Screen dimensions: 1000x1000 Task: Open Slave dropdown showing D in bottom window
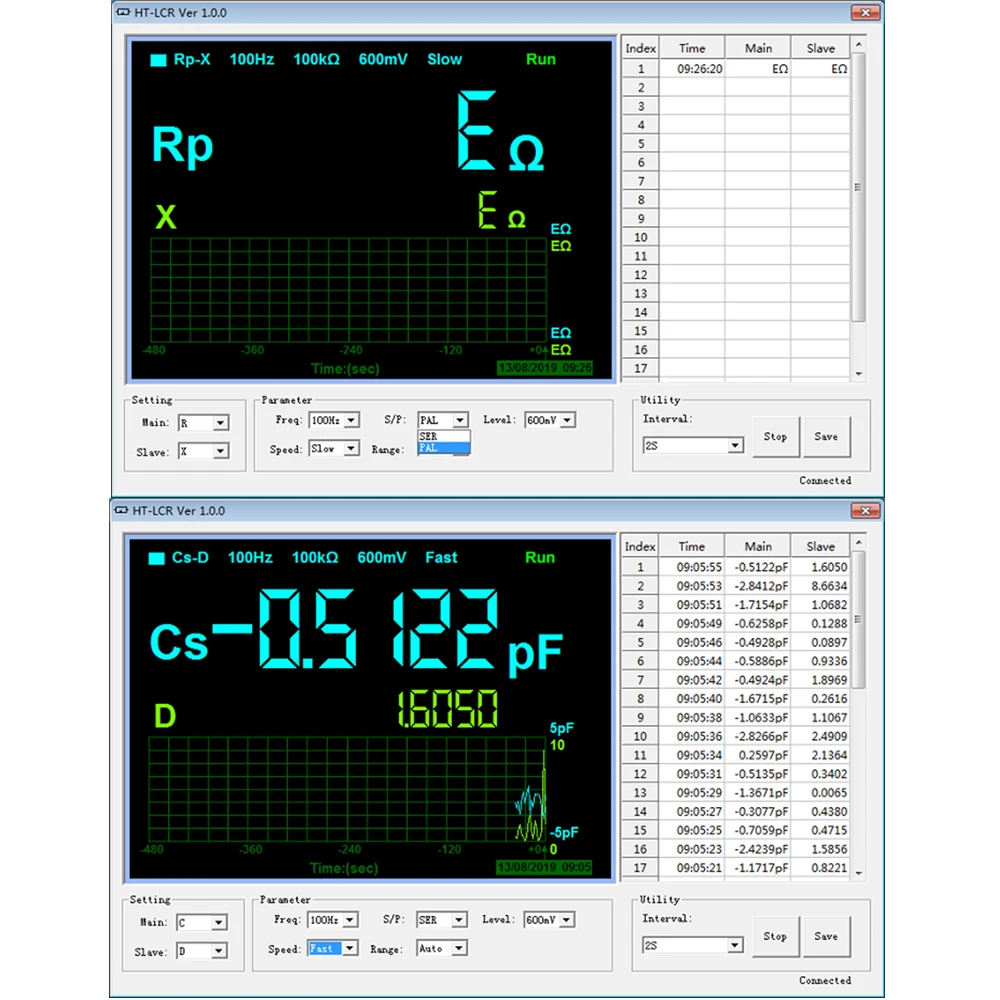(202, 952)
